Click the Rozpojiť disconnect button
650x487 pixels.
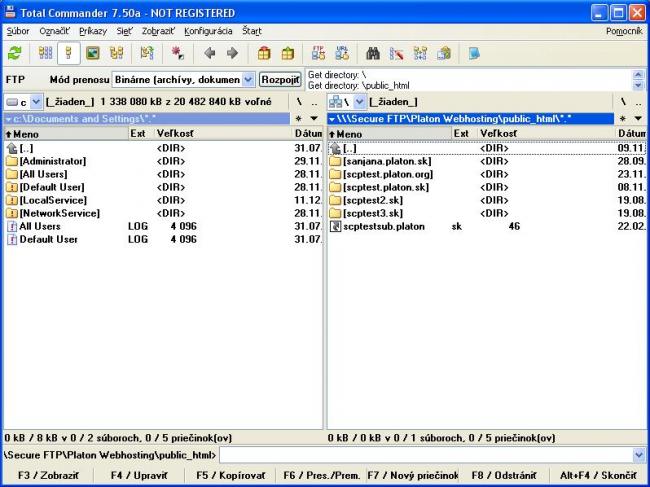point(280,80)
